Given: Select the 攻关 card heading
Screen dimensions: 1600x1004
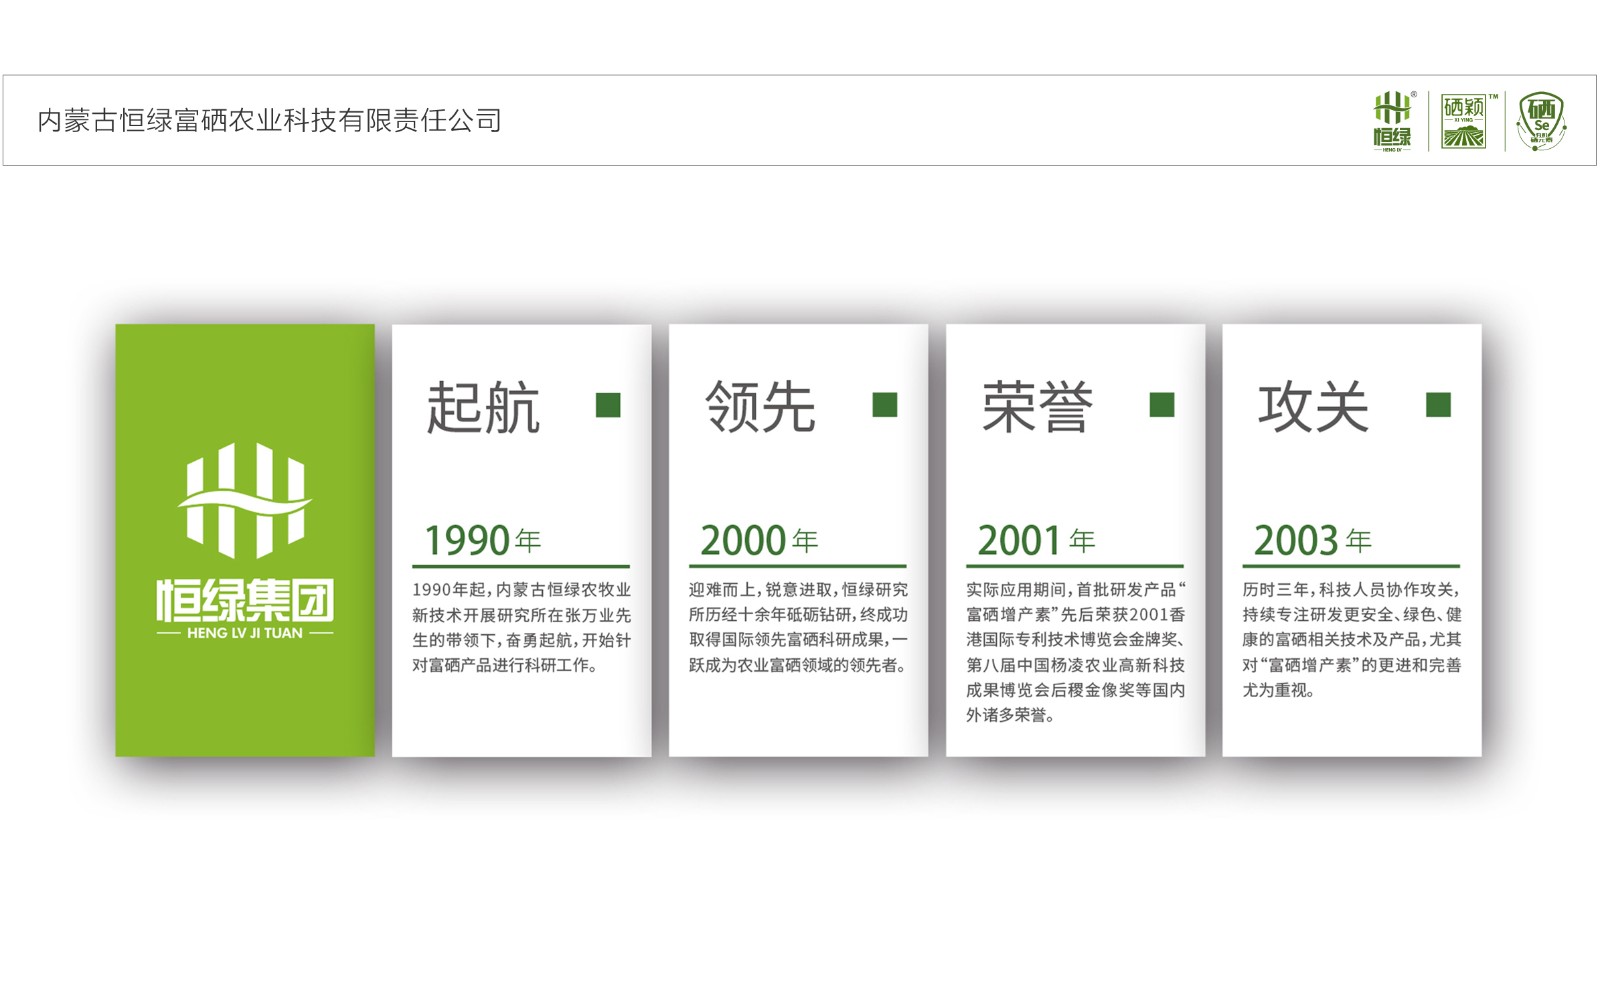Looking at the screenshot, I should coord(1313,408).
